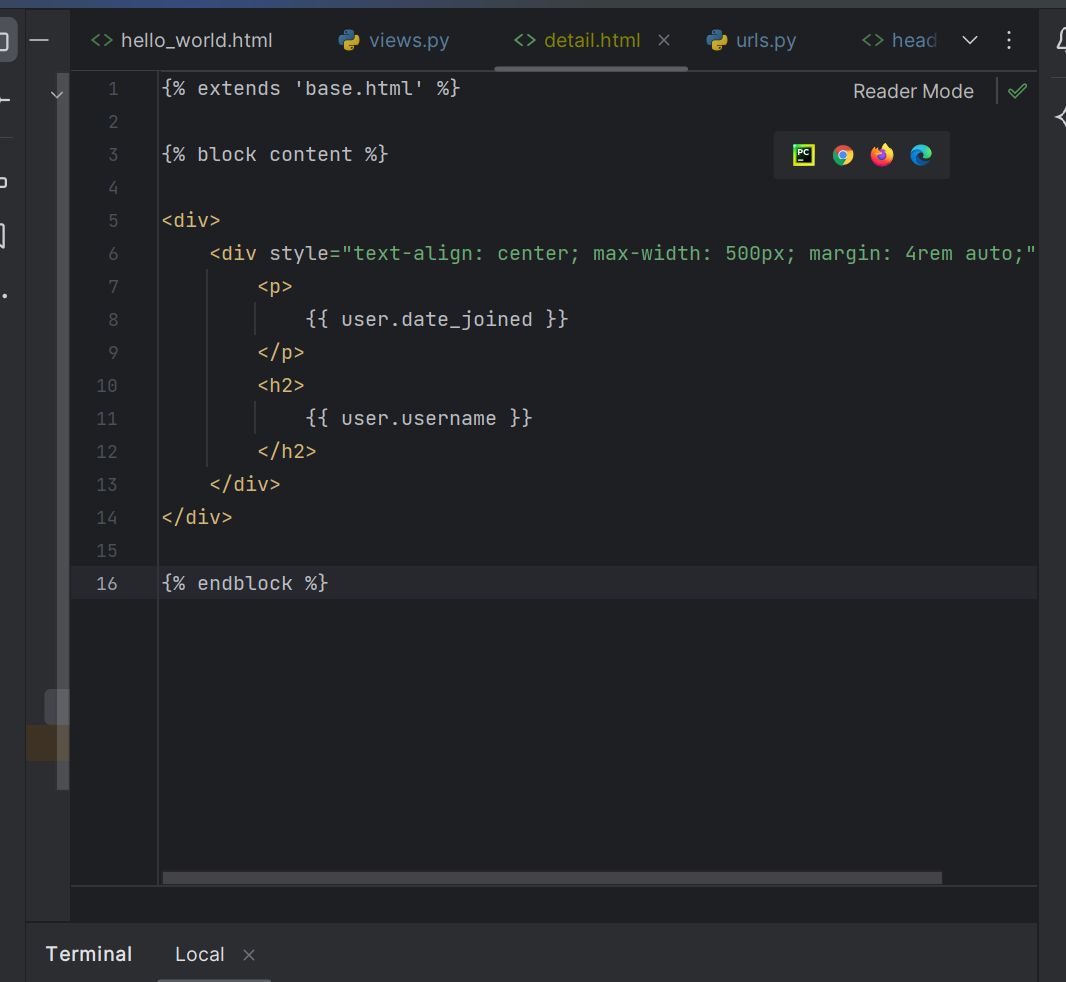Open the page in Edge

(x=921, y=156)
